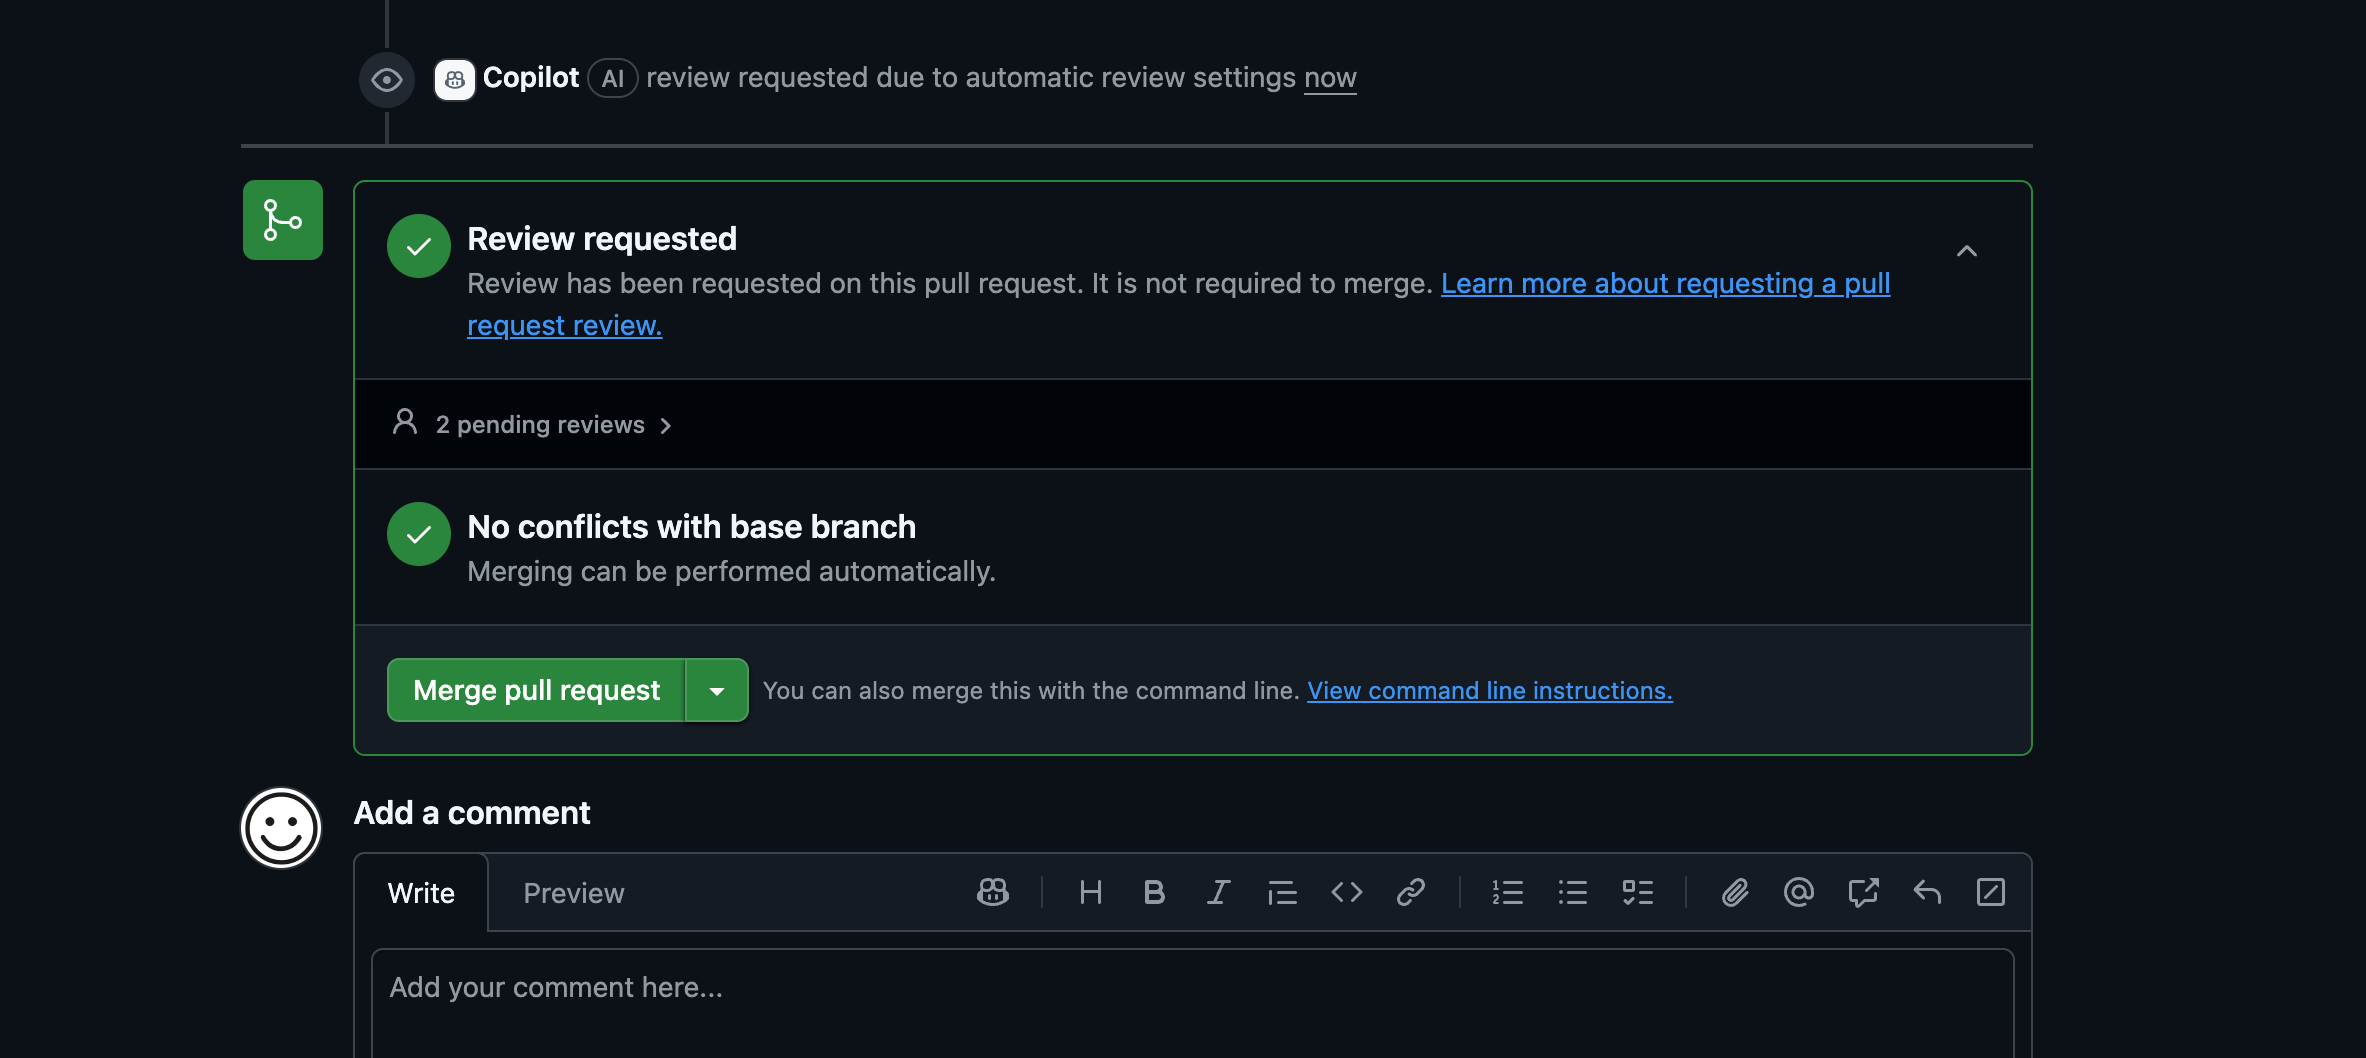Insert code formatting with angle brackets icon

pos(1346,892)
